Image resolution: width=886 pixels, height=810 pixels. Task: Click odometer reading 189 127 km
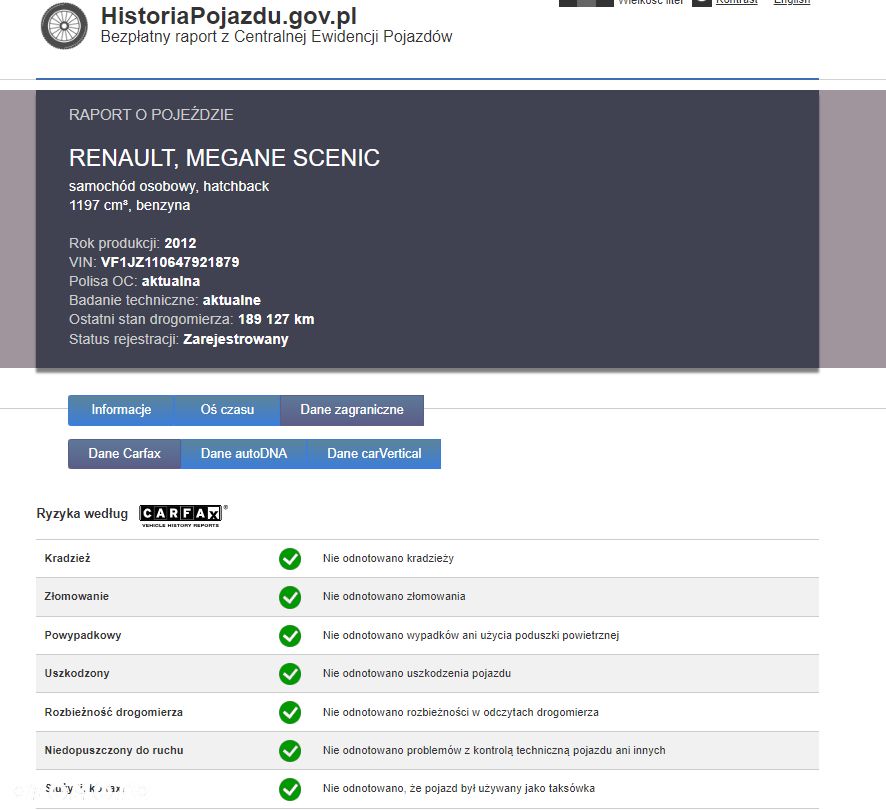tap(276, 319)
